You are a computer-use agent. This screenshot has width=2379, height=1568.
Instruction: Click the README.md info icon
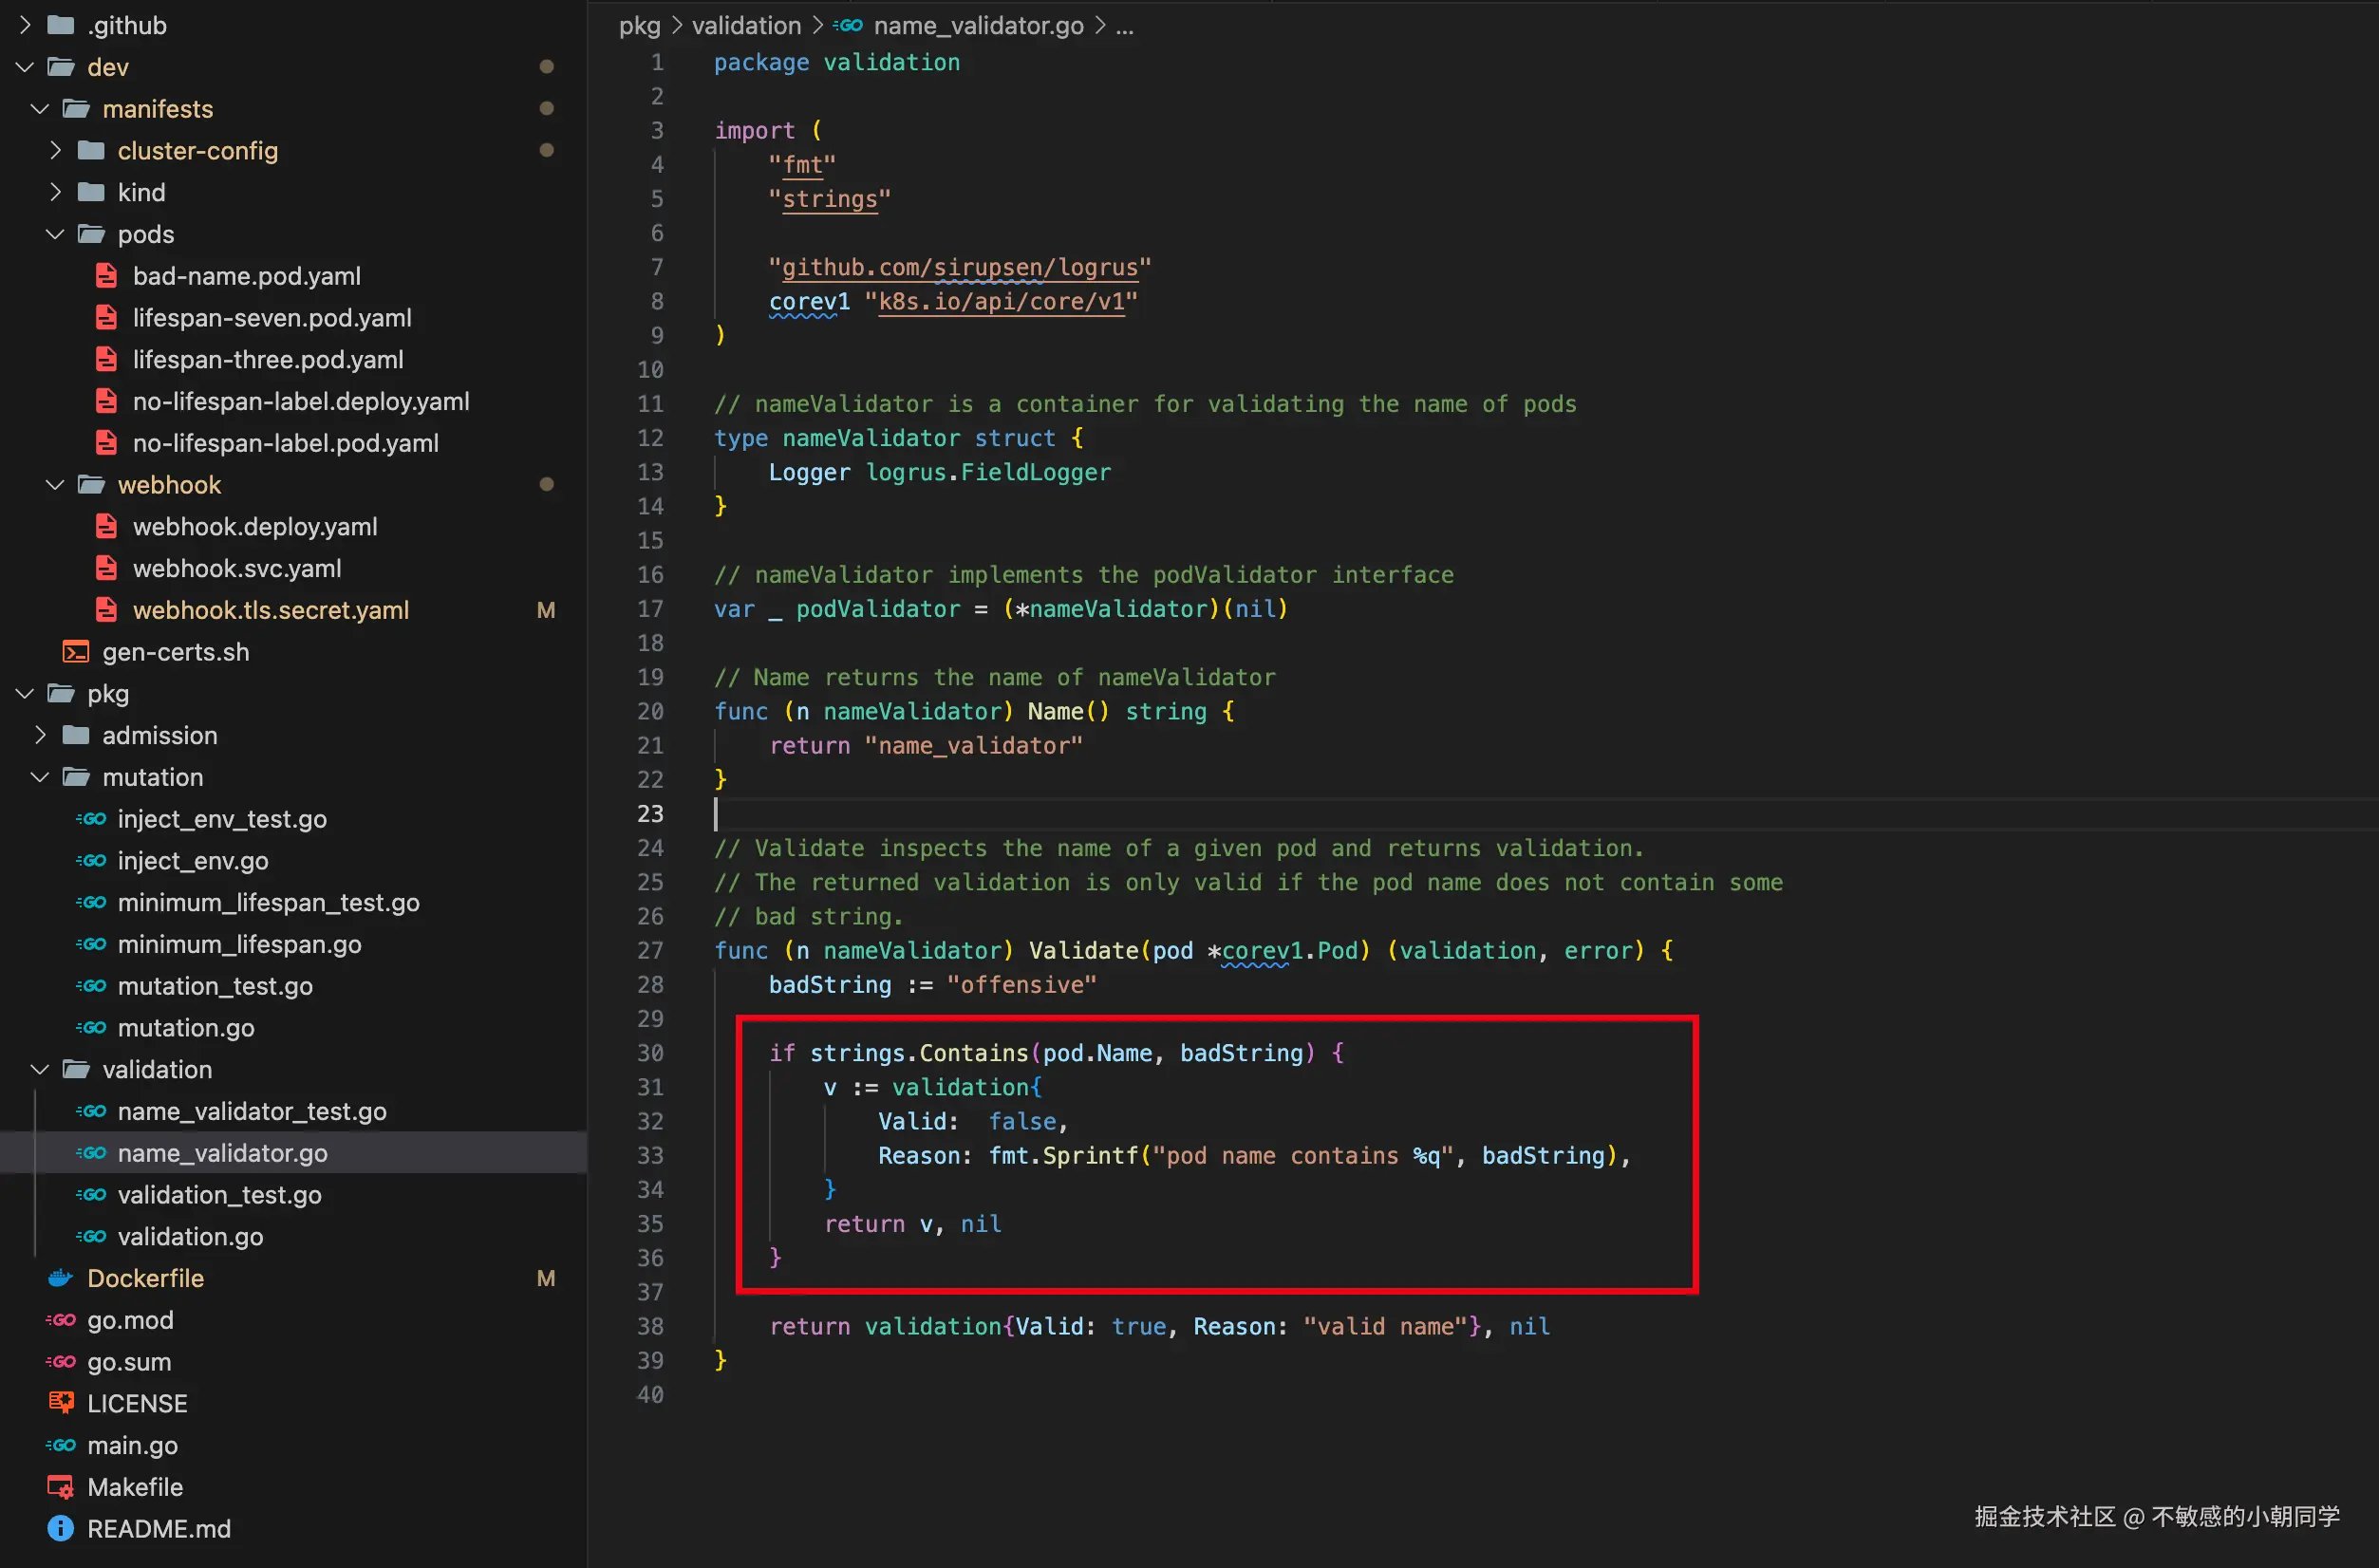(x=60, y=1528)
